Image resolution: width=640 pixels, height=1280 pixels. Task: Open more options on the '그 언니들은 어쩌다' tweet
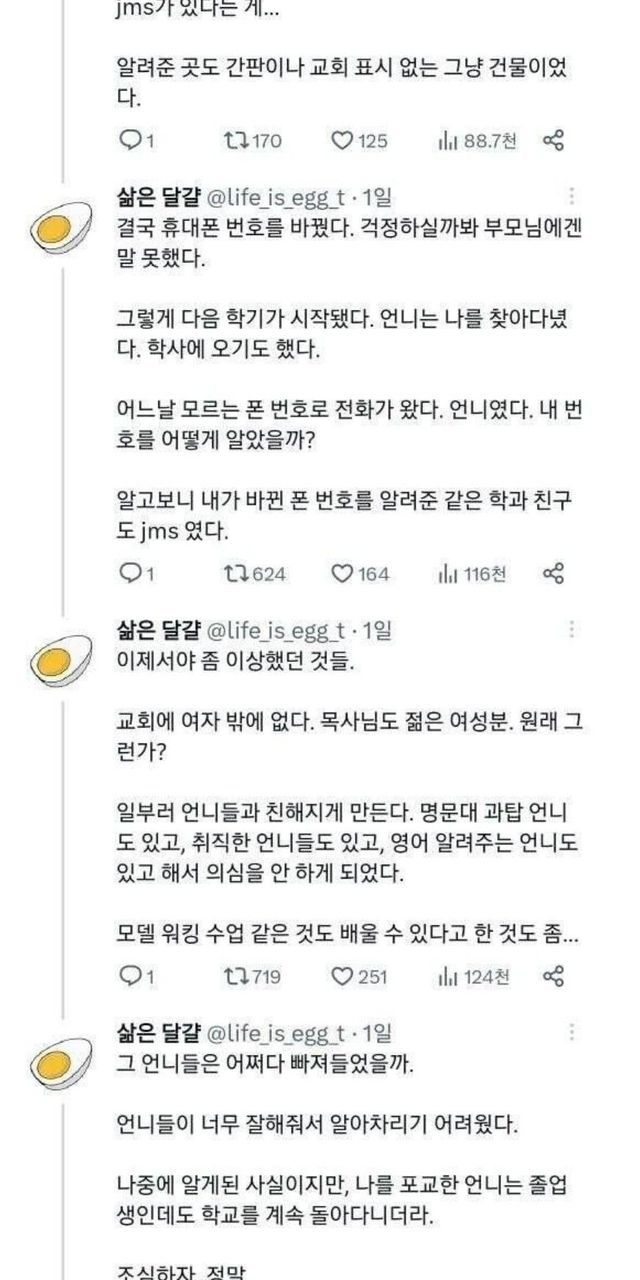tap(571, 1031)
